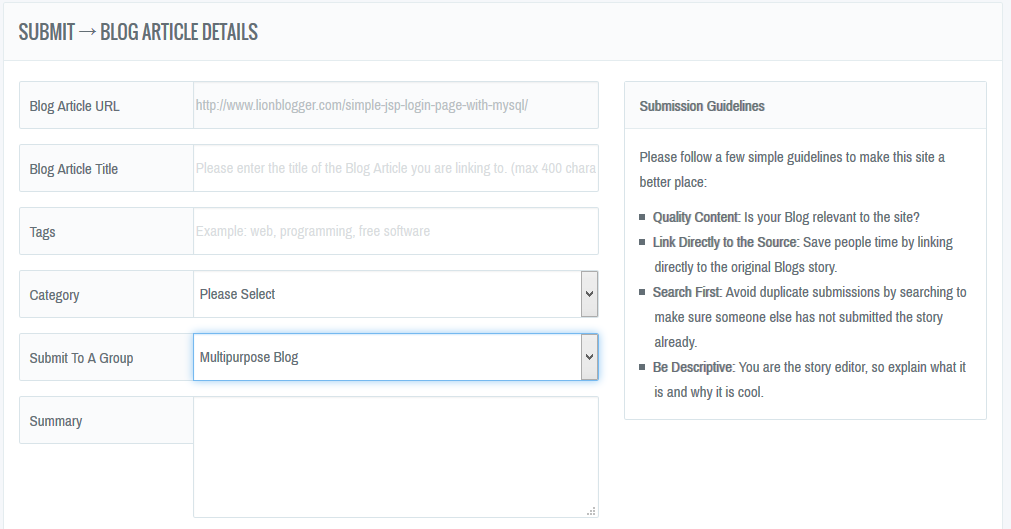Click inside the Summary text area
This screenshot has width=1011, height=529.
[395, 456]
